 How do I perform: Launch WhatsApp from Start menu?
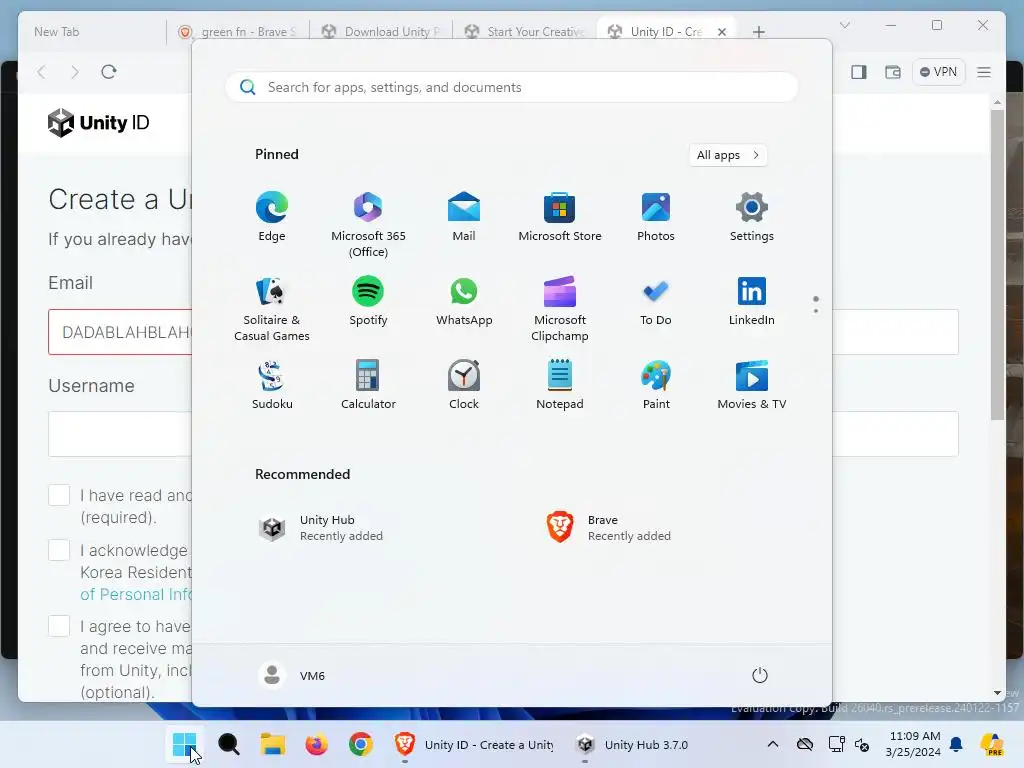[x=464, y=301]
